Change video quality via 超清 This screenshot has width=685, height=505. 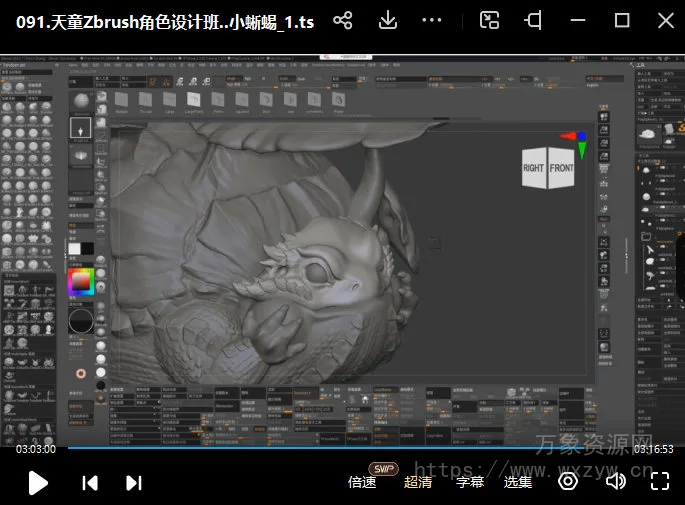[418, 482]
